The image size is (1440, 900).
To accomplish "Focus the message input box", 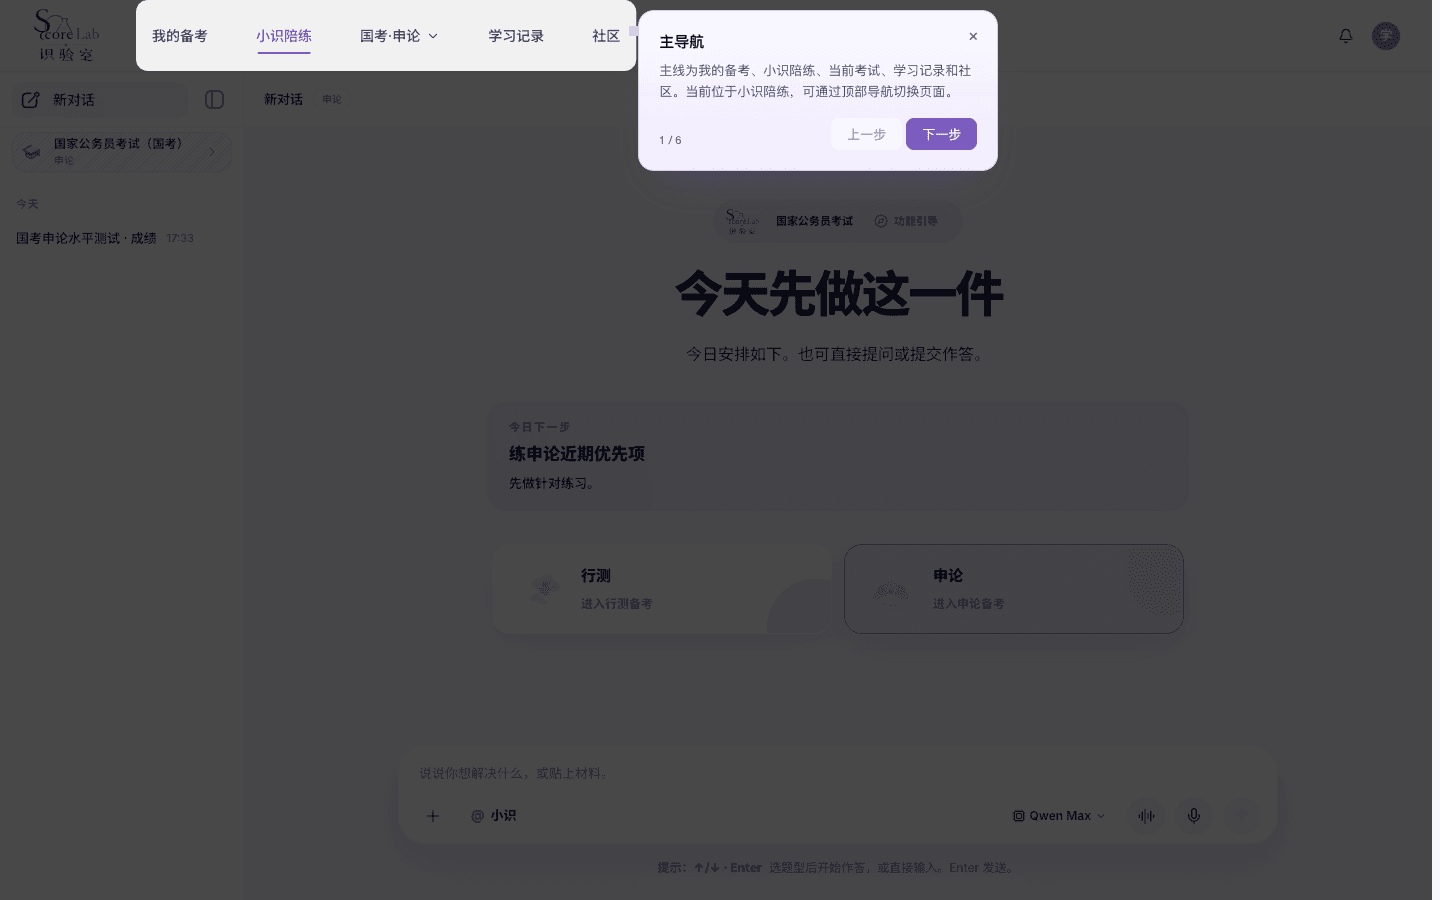I will [x=838, y=773].
